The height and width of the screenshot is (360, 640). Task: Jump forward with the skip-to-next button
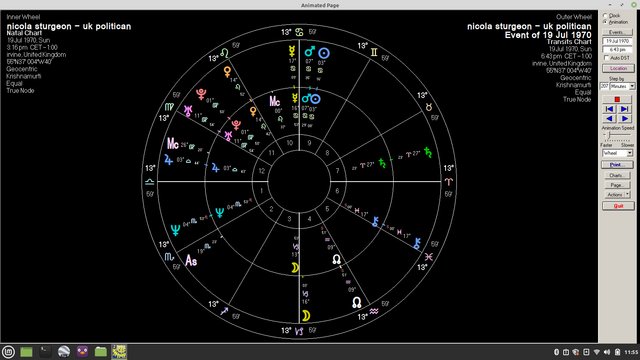tap(624, 109)
